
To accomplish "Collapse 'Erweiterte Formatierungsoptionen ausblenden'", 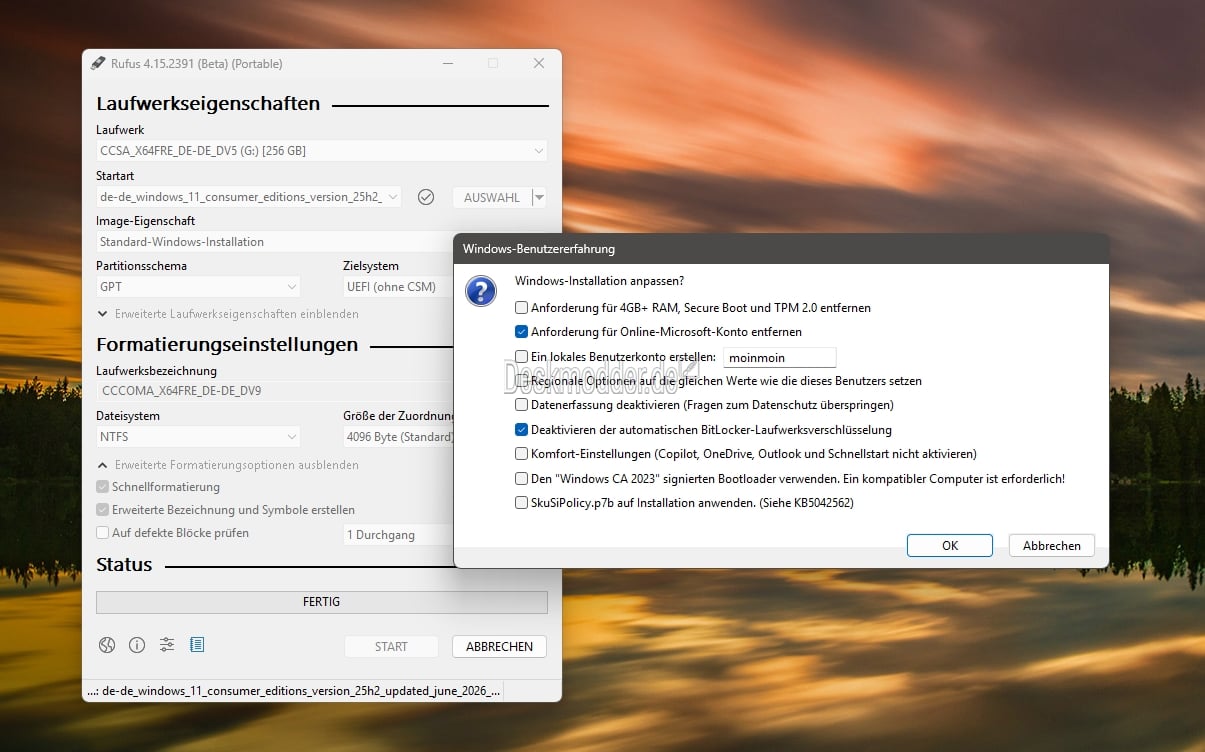I will (228, 465).
